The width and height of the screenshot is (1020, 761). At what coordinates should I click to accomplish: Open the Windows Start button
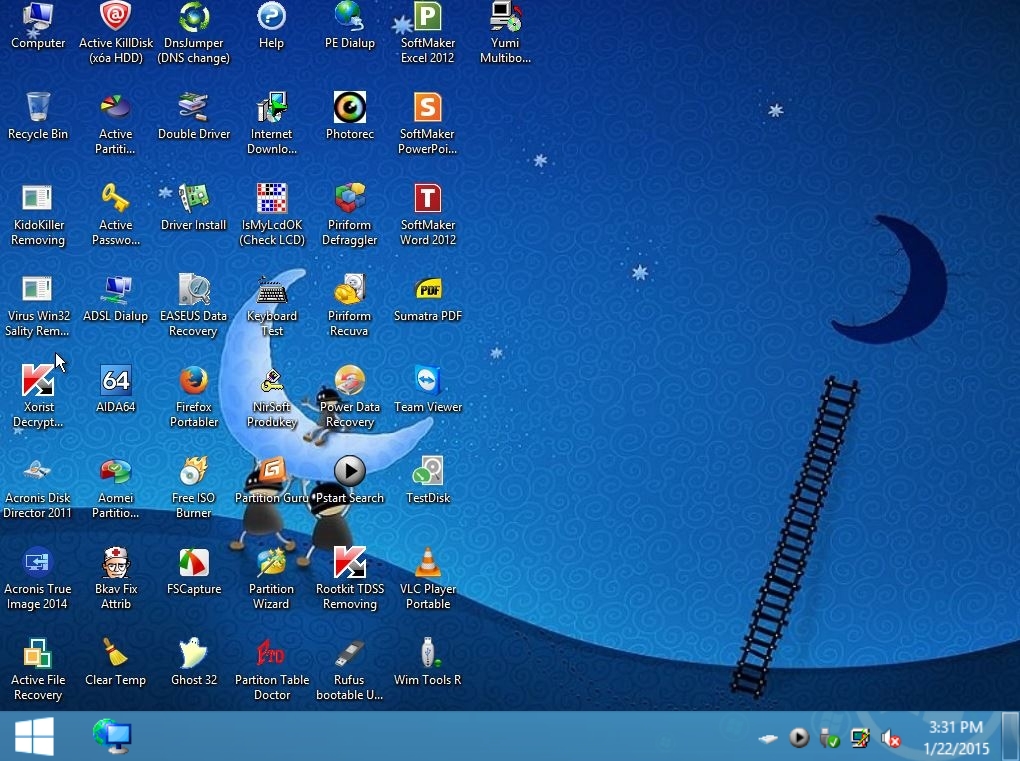tap(34, 737)
